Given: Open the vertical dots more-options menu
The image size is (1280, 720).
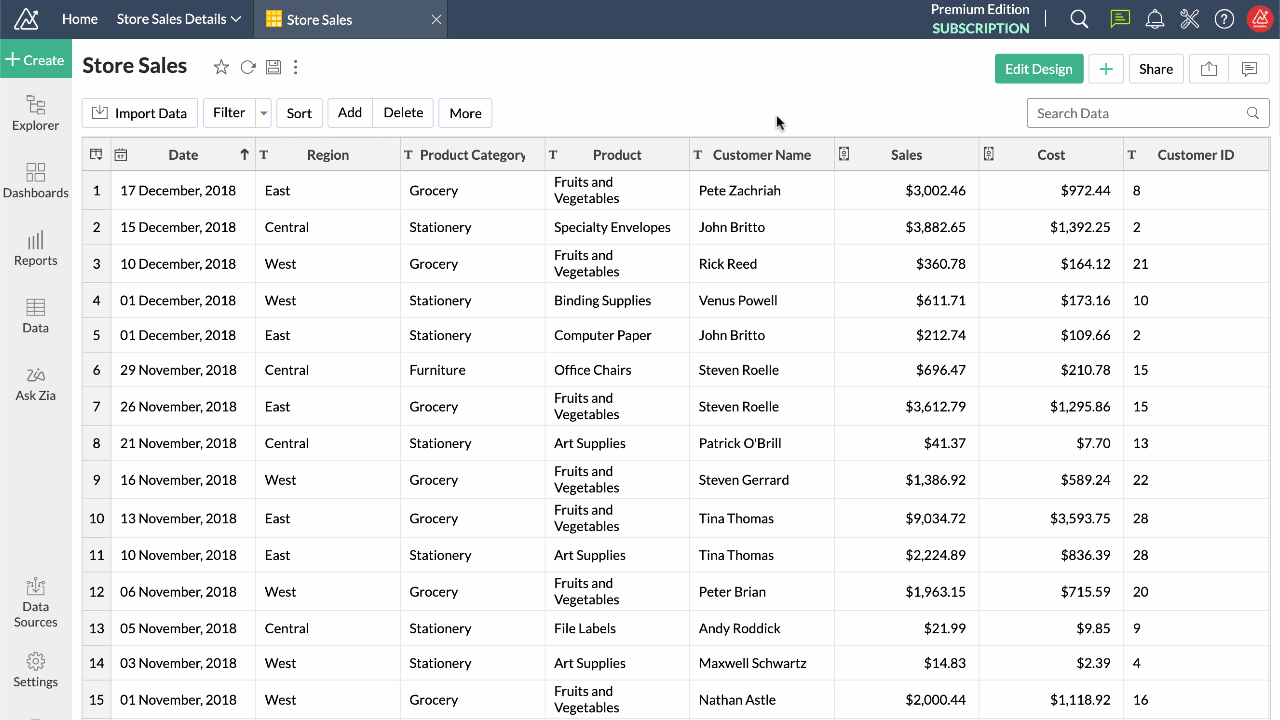Looking at the screenshot, I should (296, 67).
